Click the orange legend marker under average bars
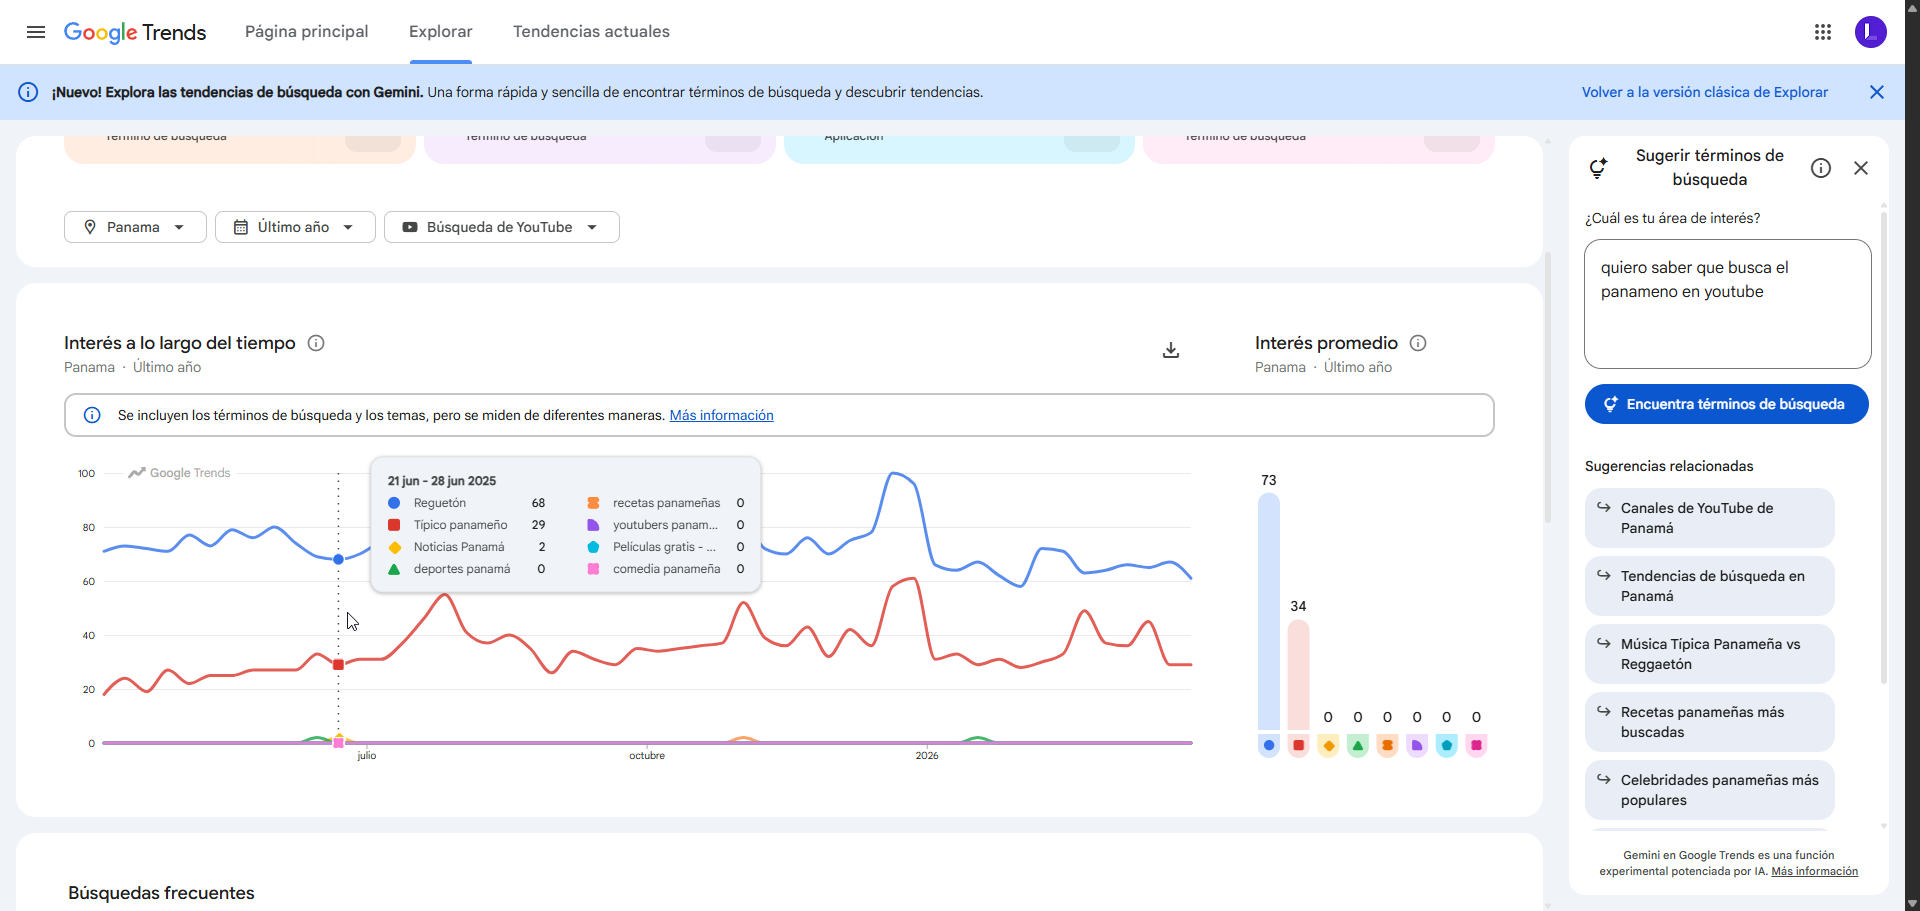Screen dimensions: 1920x911 coord(1387,745)
